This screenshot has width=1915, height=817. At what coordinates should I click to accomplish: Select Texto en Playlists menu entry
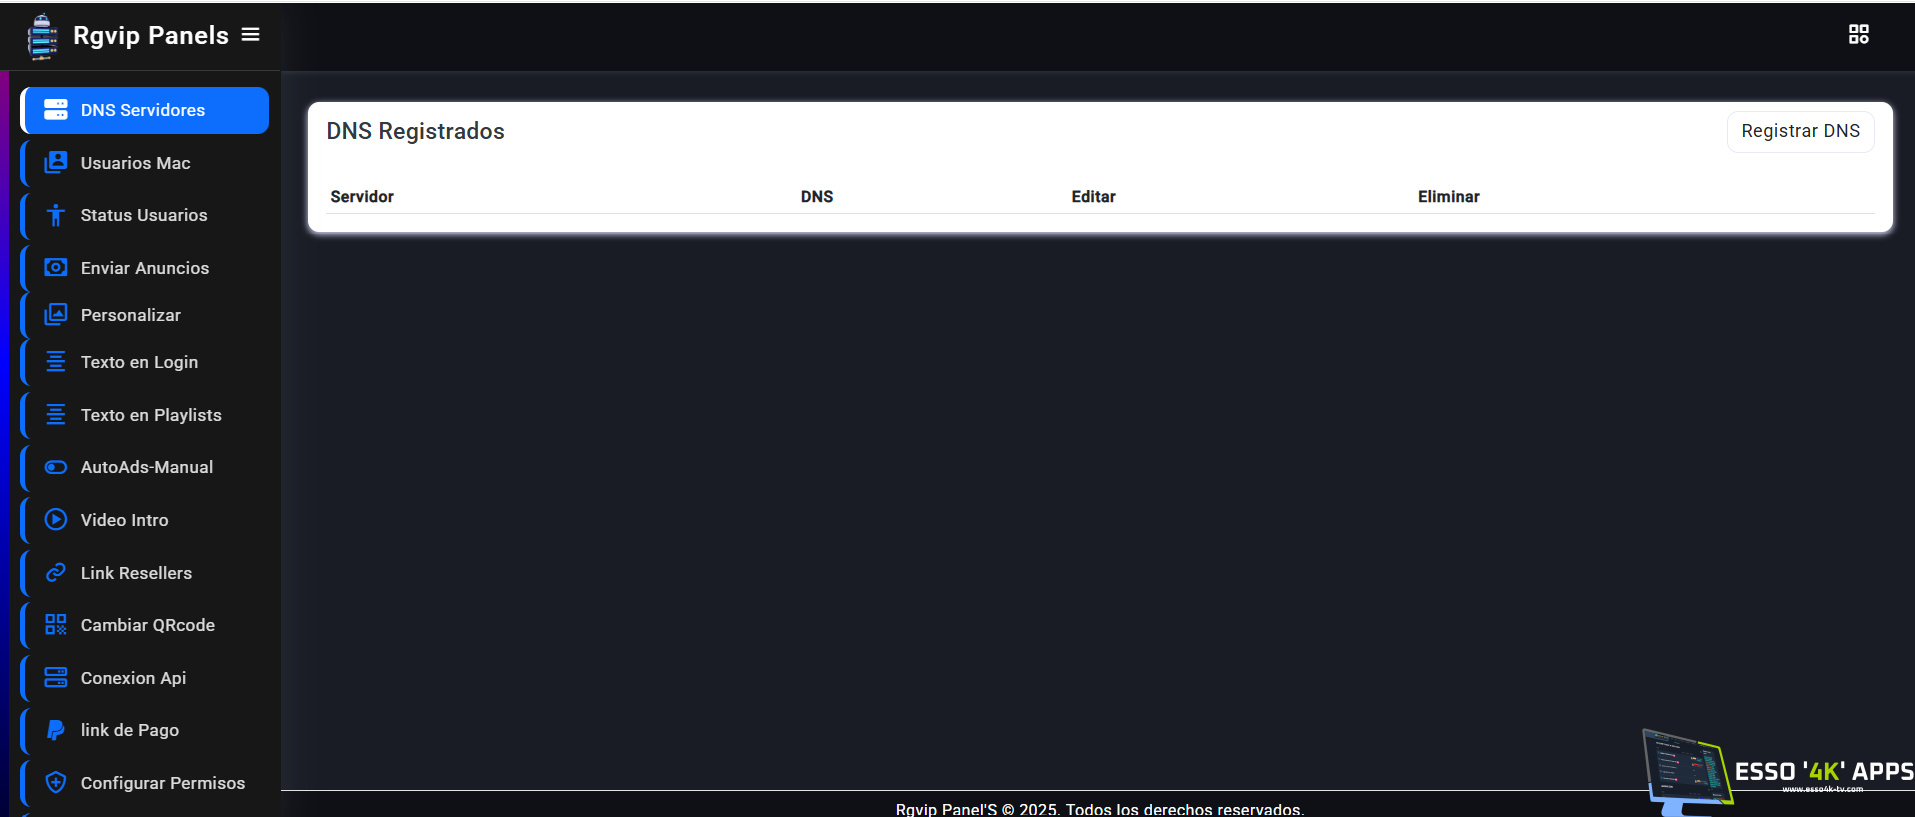pyautogui.click(x=151, y=415)
